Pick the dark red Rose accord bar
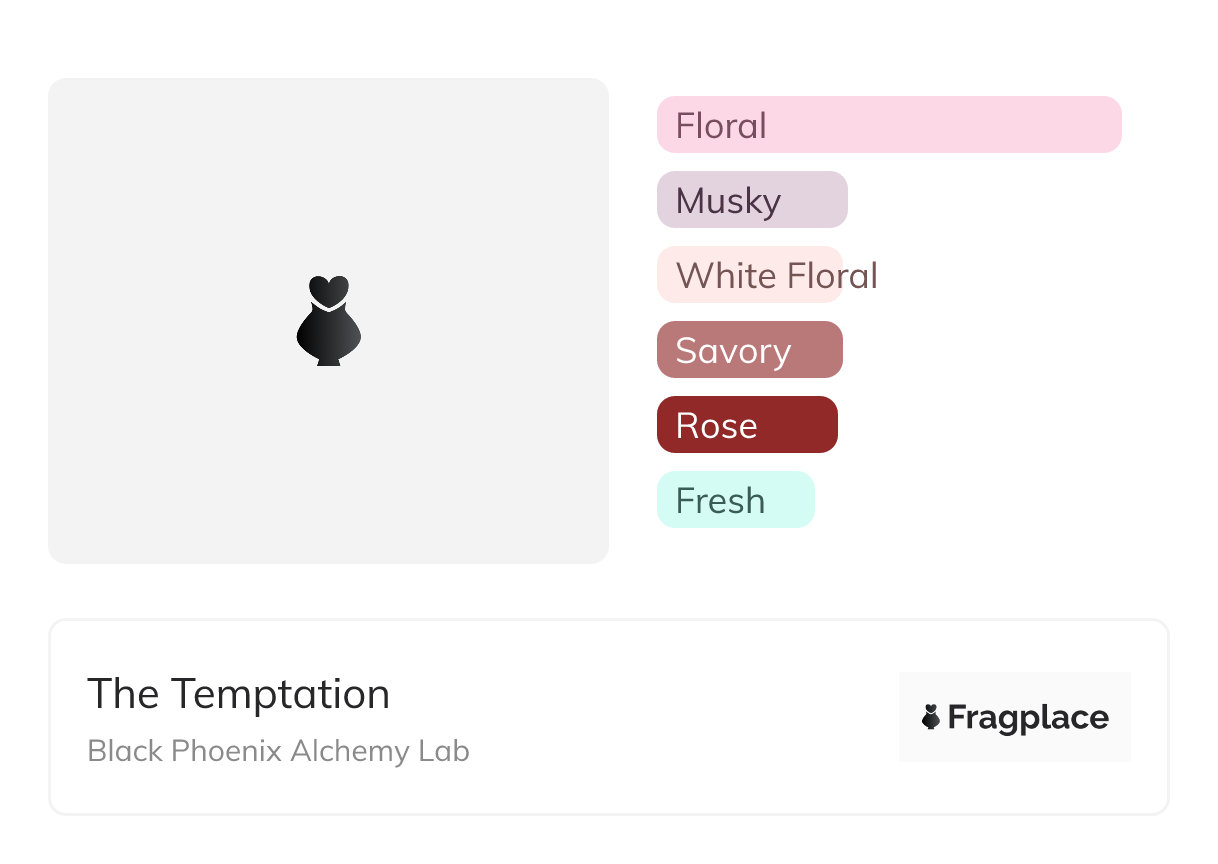Image resolution: width=1218 pixels, height=864 pixels. (x=747, y=425)
